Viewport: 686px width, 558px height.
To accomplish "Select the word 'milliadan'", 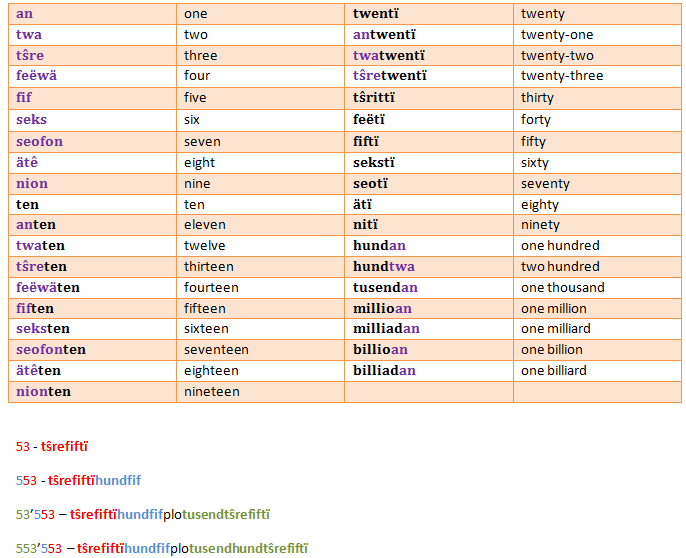I will [x=386, y=328].
